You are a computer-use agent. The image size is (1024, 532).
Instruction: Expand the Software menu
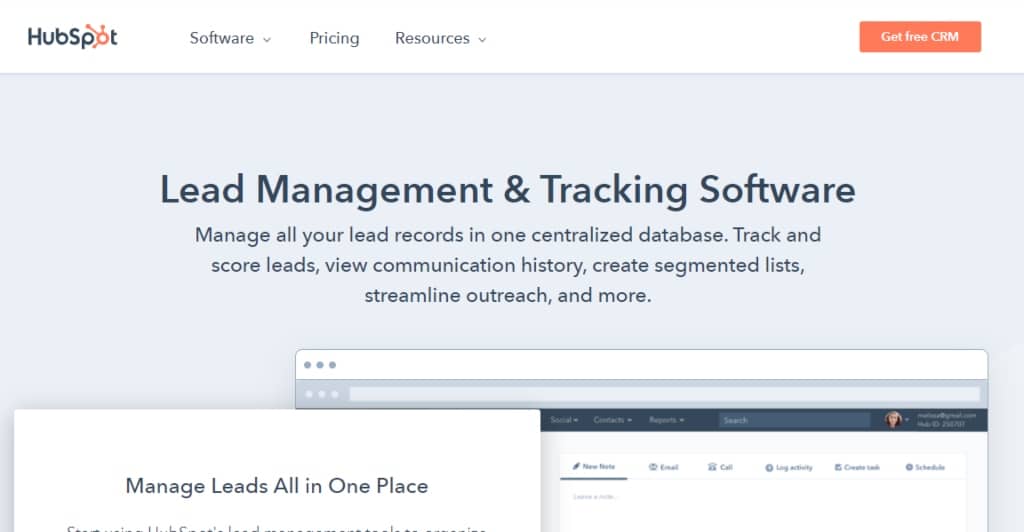pos(230,39)
